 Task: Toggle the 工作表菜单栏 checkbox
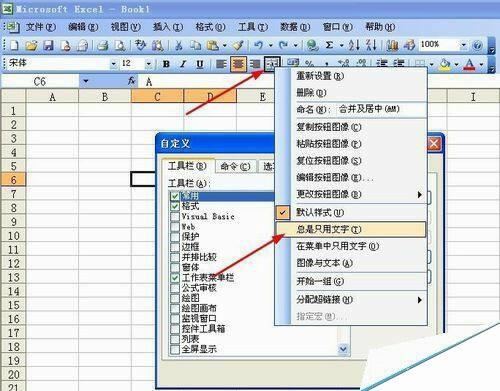(x=175, y=278)
